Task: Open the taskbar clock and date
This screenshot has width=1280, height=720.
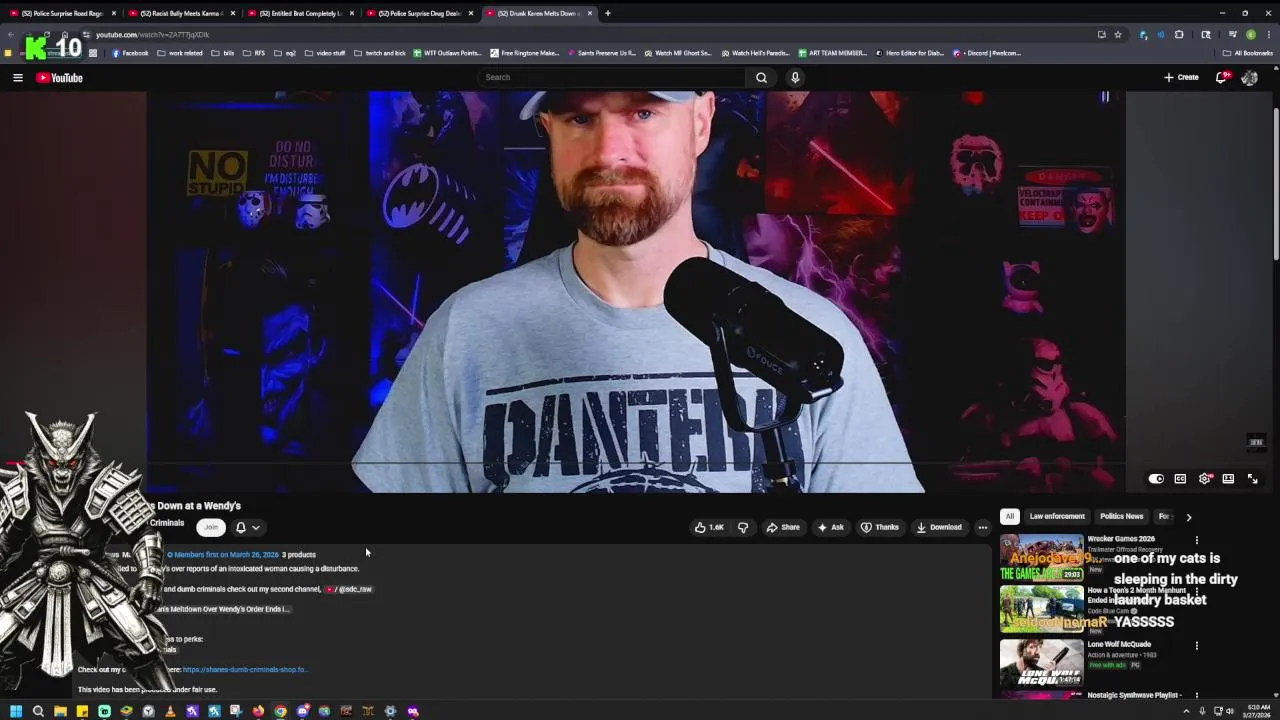Action: pos(1258,711)
